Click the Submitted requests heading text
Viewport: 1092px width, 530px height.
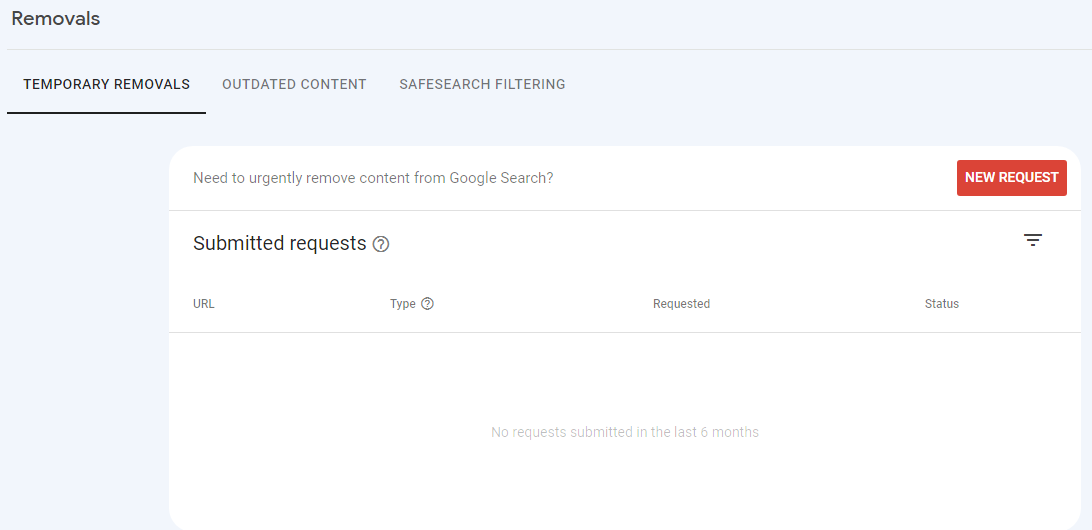click(279, 244)
